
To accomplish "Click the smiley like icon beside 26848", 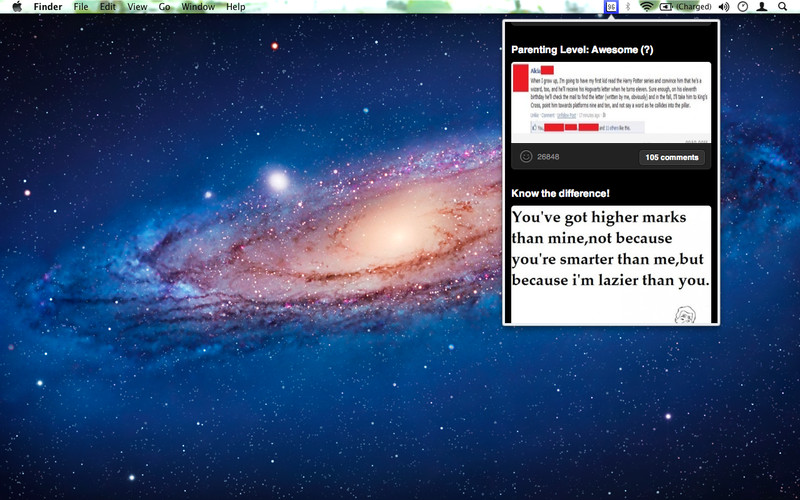I will (526, 157).
